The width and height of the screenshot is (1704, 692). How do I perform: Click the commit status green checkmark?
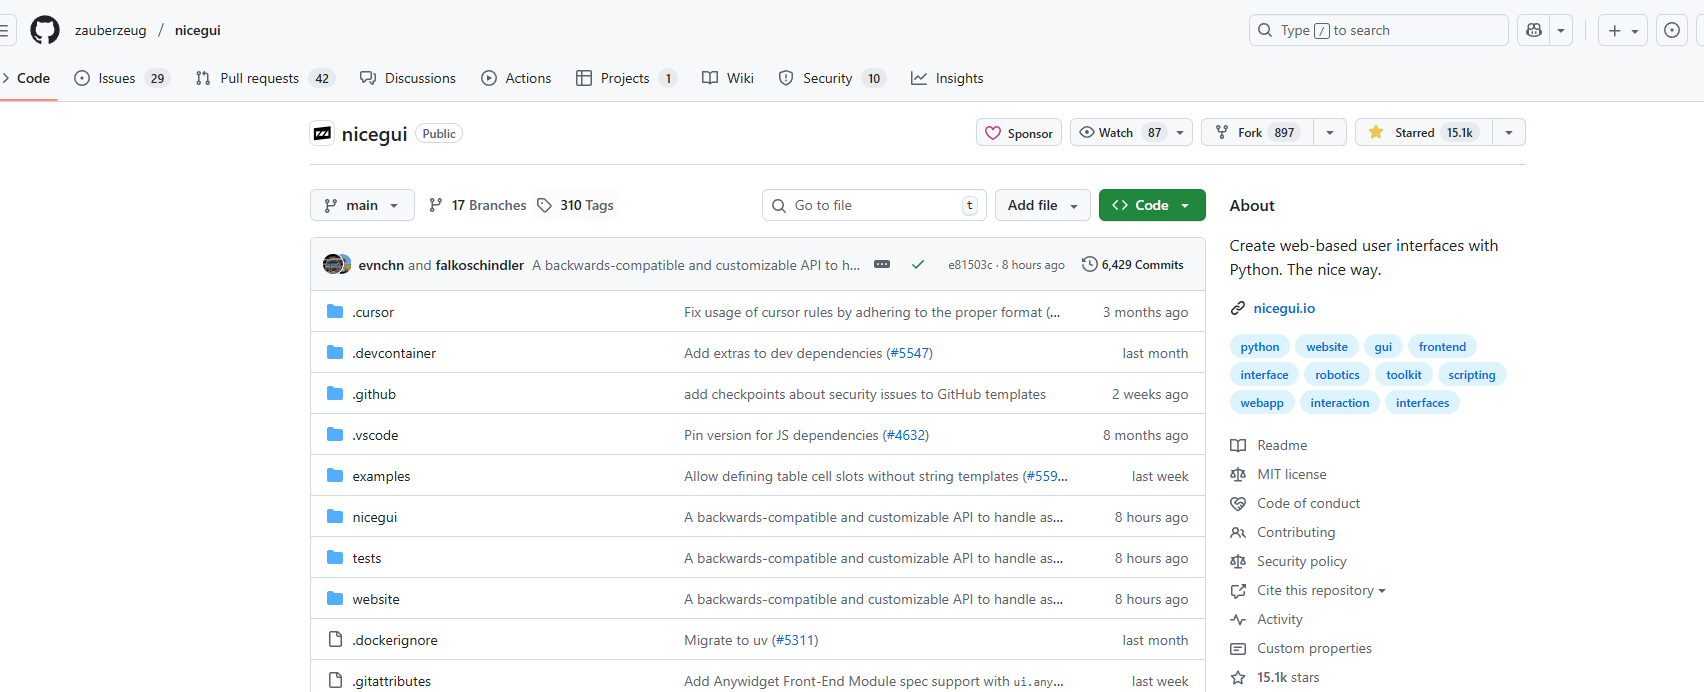917,265
